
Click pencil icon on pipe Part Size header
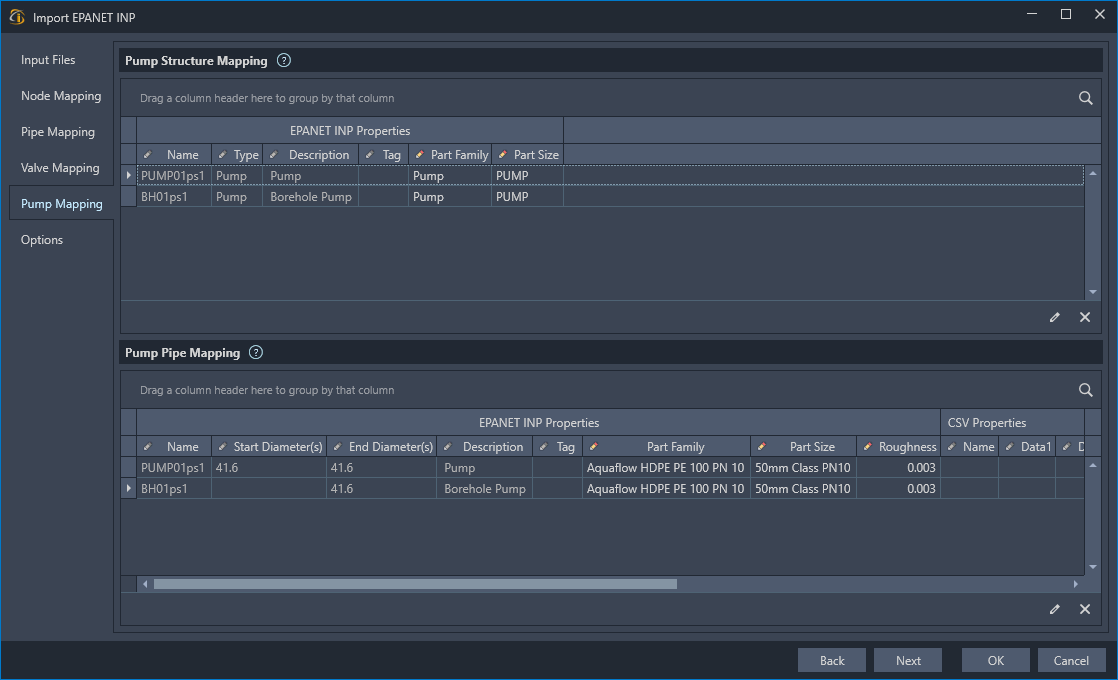761,446
